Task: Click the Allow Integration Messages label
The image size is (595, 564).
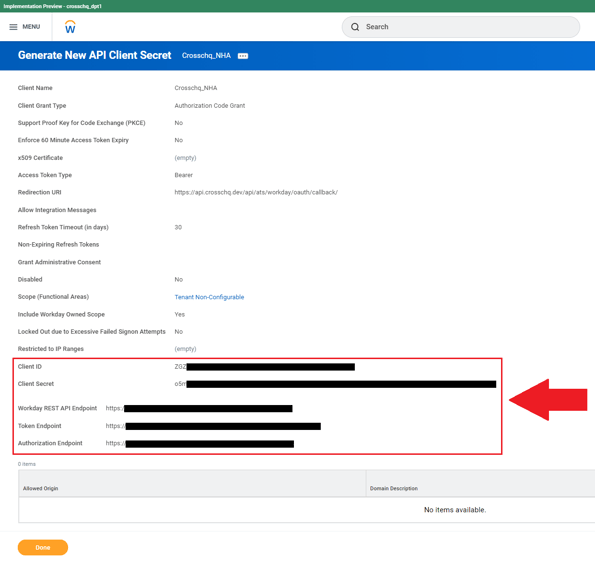Action: (57, 210)
